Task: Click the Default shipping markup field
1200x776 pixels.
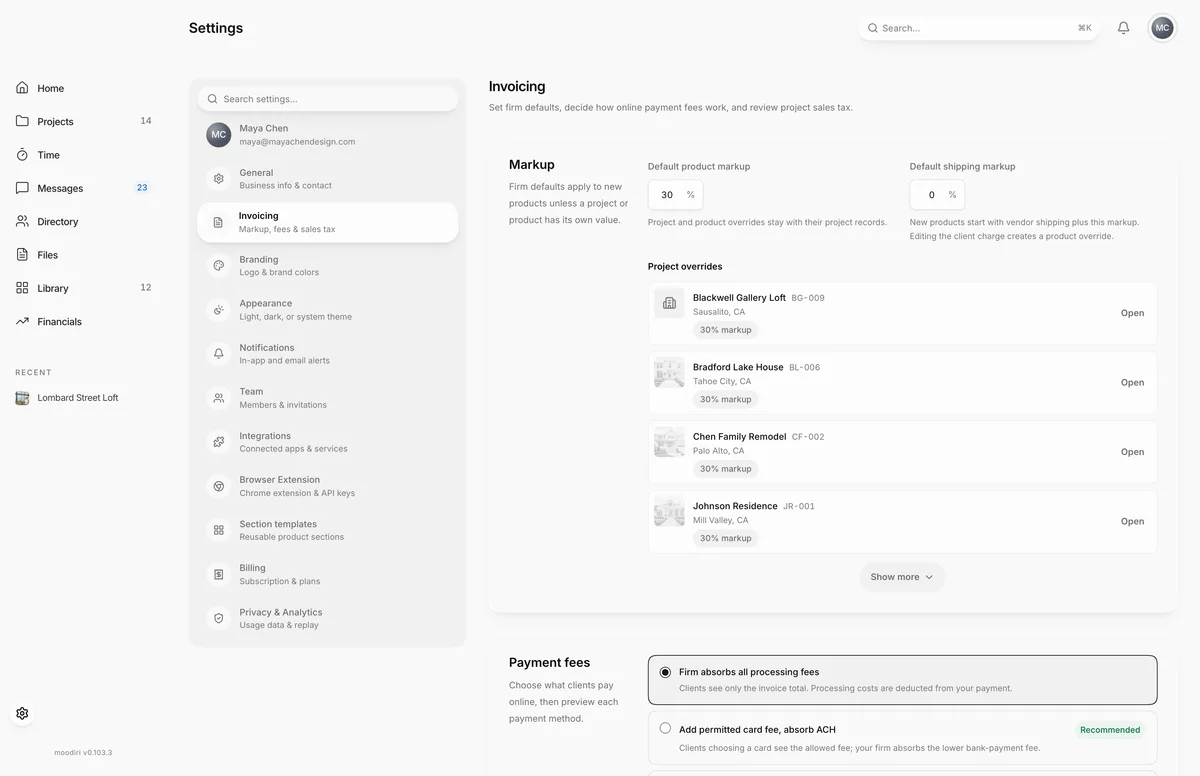Action: 937,195
